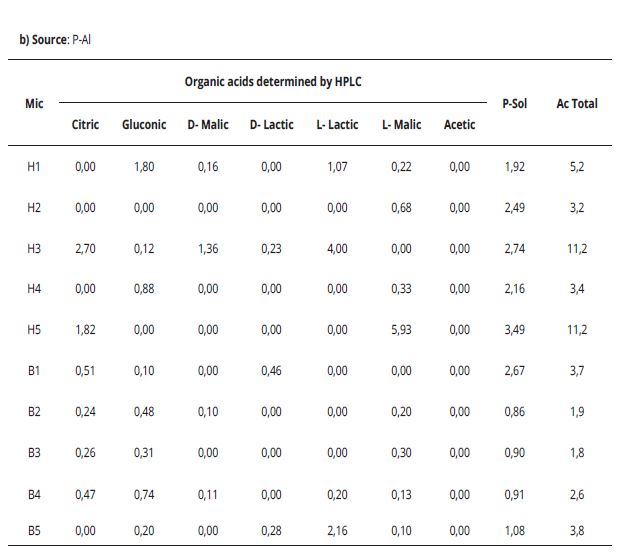Click the Acetic column header
618x552 pixels.
click(459, 125)
